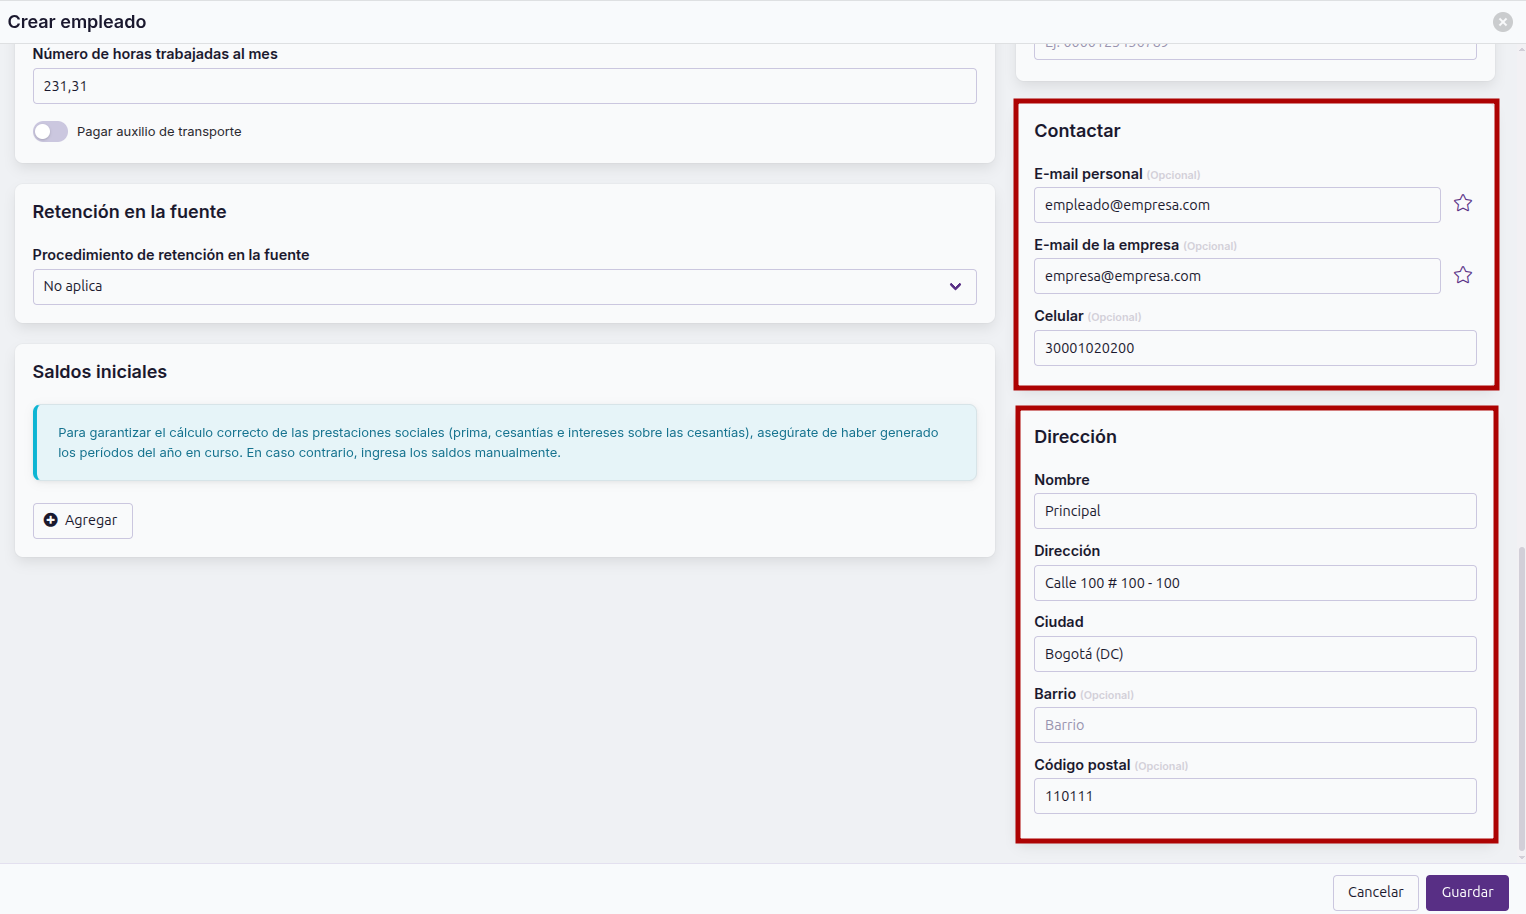Image resolution: width=1526 pixels, height=914 pixels.
Task: Click the dialog's vertical scrollbar
Action: pos(1522,698)
